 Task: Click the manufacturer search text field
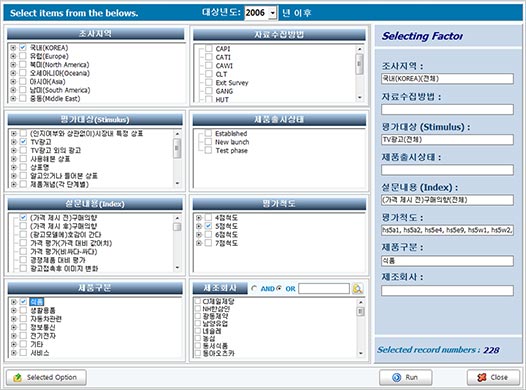(324, 288)
